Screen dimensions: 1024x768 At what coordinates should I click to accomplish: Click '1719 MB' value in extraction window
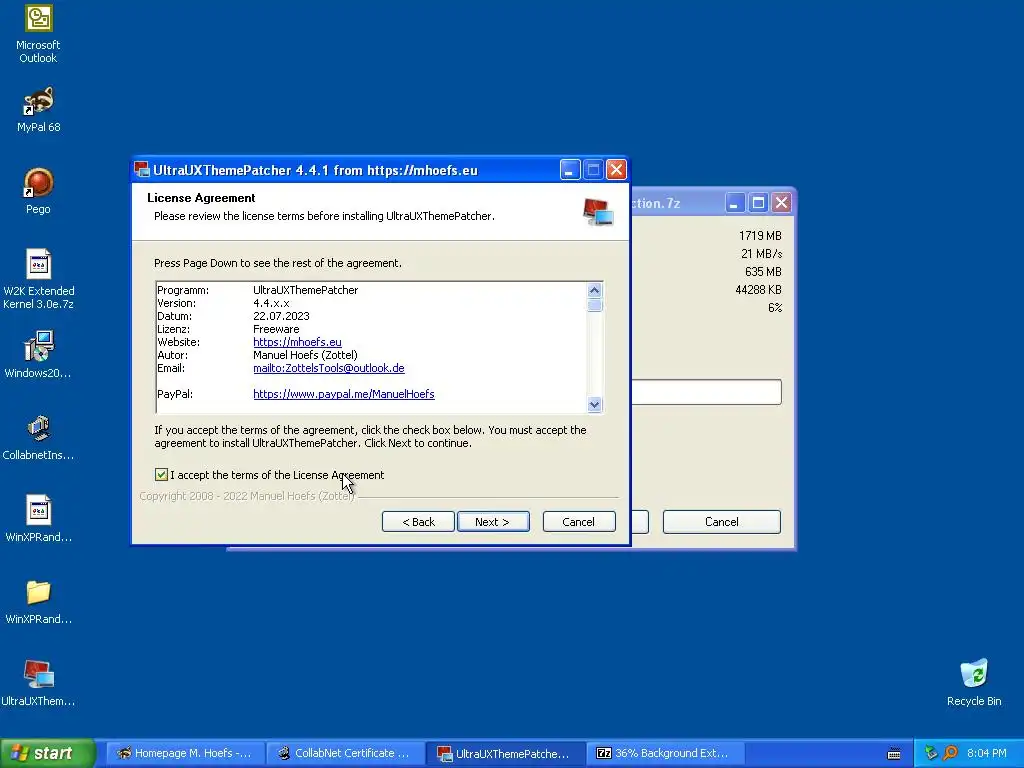pyautogui.click(x=760, y=236)
